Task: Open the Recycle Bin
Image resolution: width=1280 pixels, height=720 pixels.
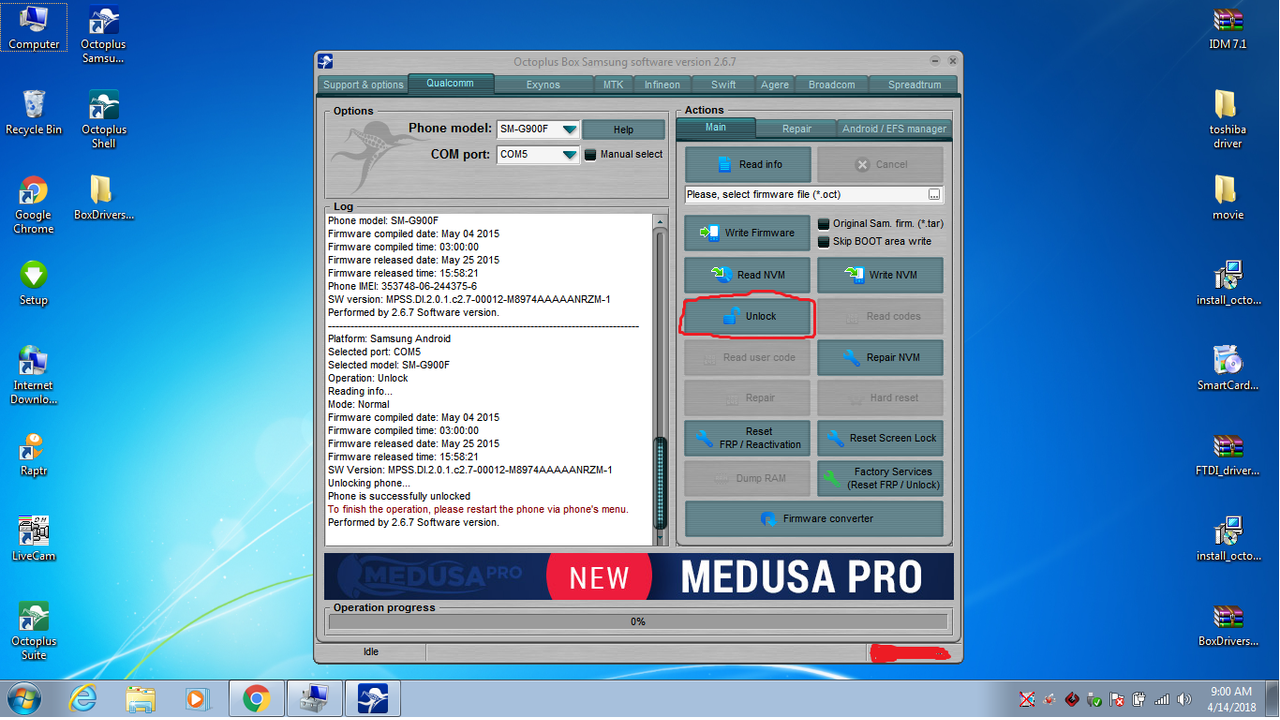Action: pos(34,113)
